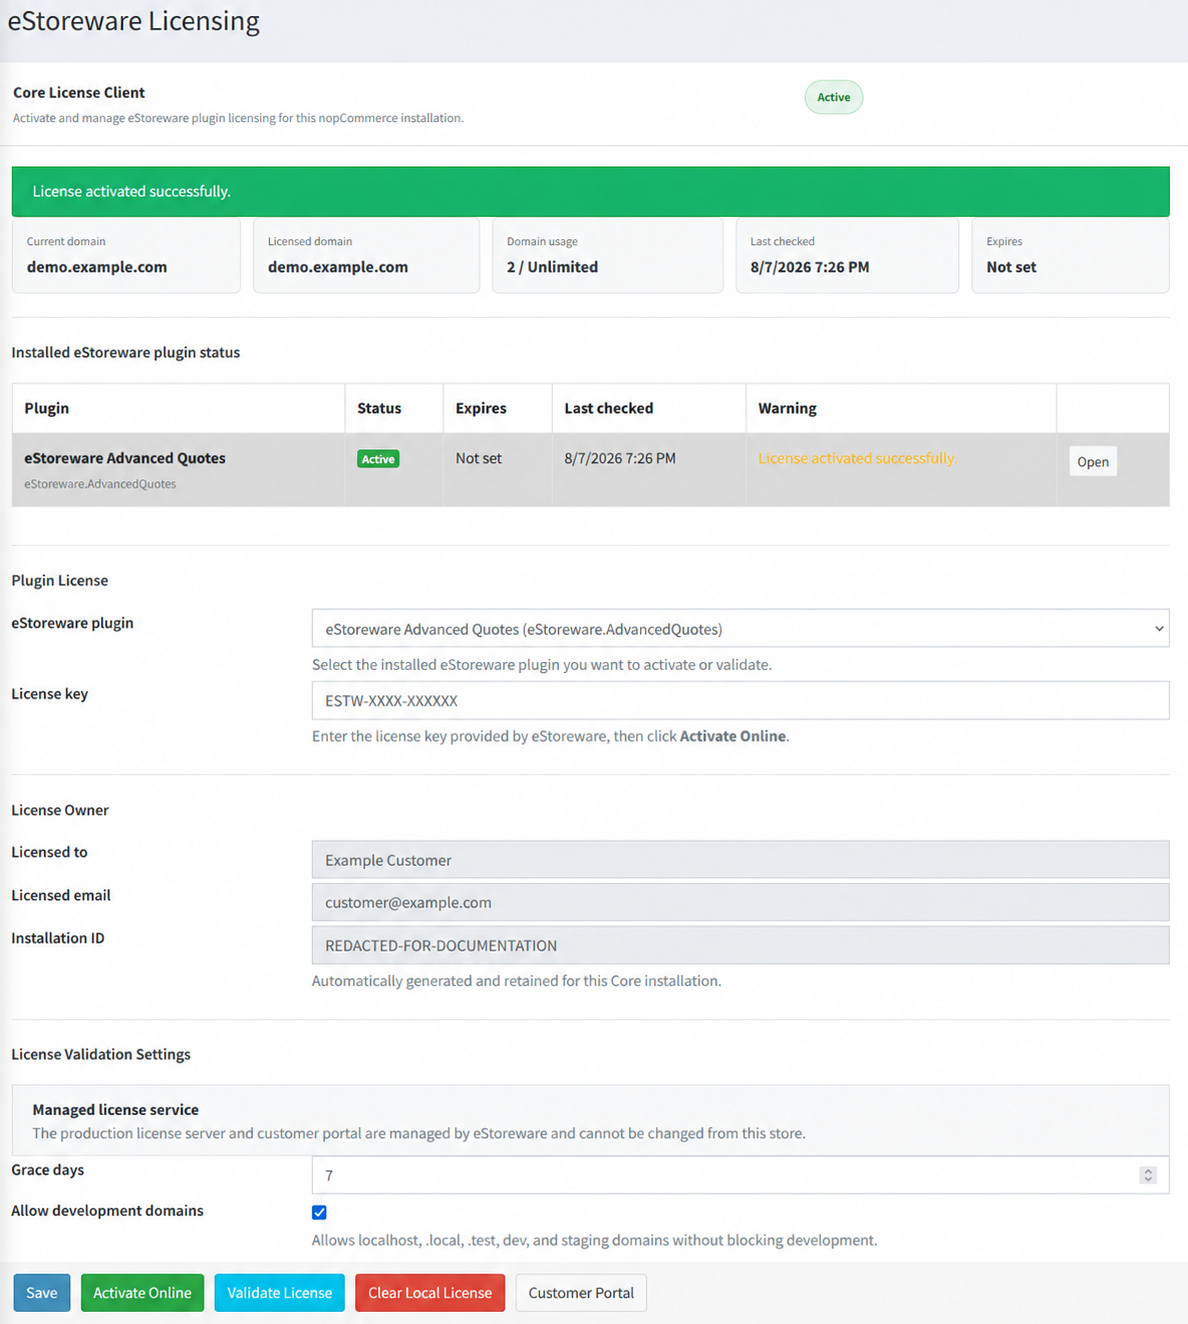
Task: Focus the License key input field
Action: 740,700
